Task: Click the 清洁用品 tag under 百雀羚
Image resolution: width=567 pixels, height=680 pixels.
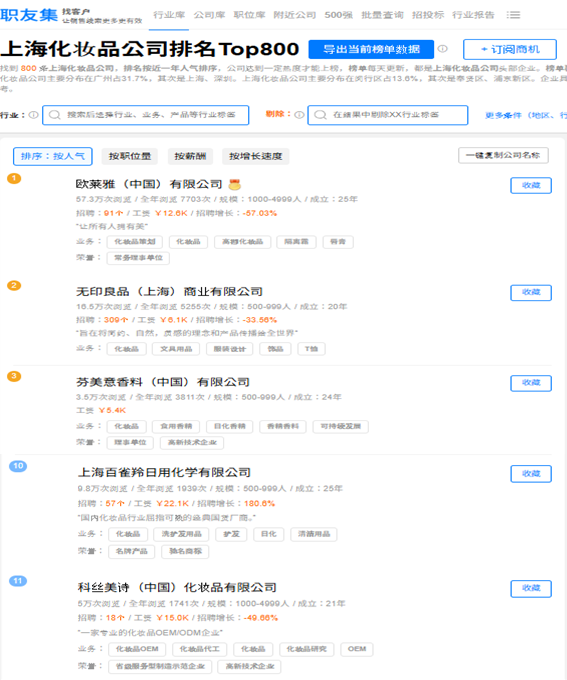Action: click(x=314, y=534)
